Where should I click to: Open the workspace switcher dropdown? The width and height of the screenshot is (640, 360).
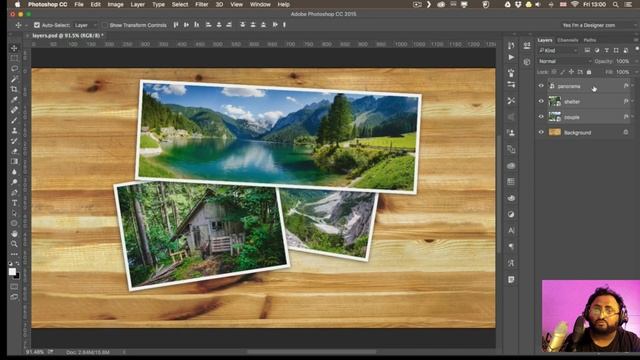point(598,25)
